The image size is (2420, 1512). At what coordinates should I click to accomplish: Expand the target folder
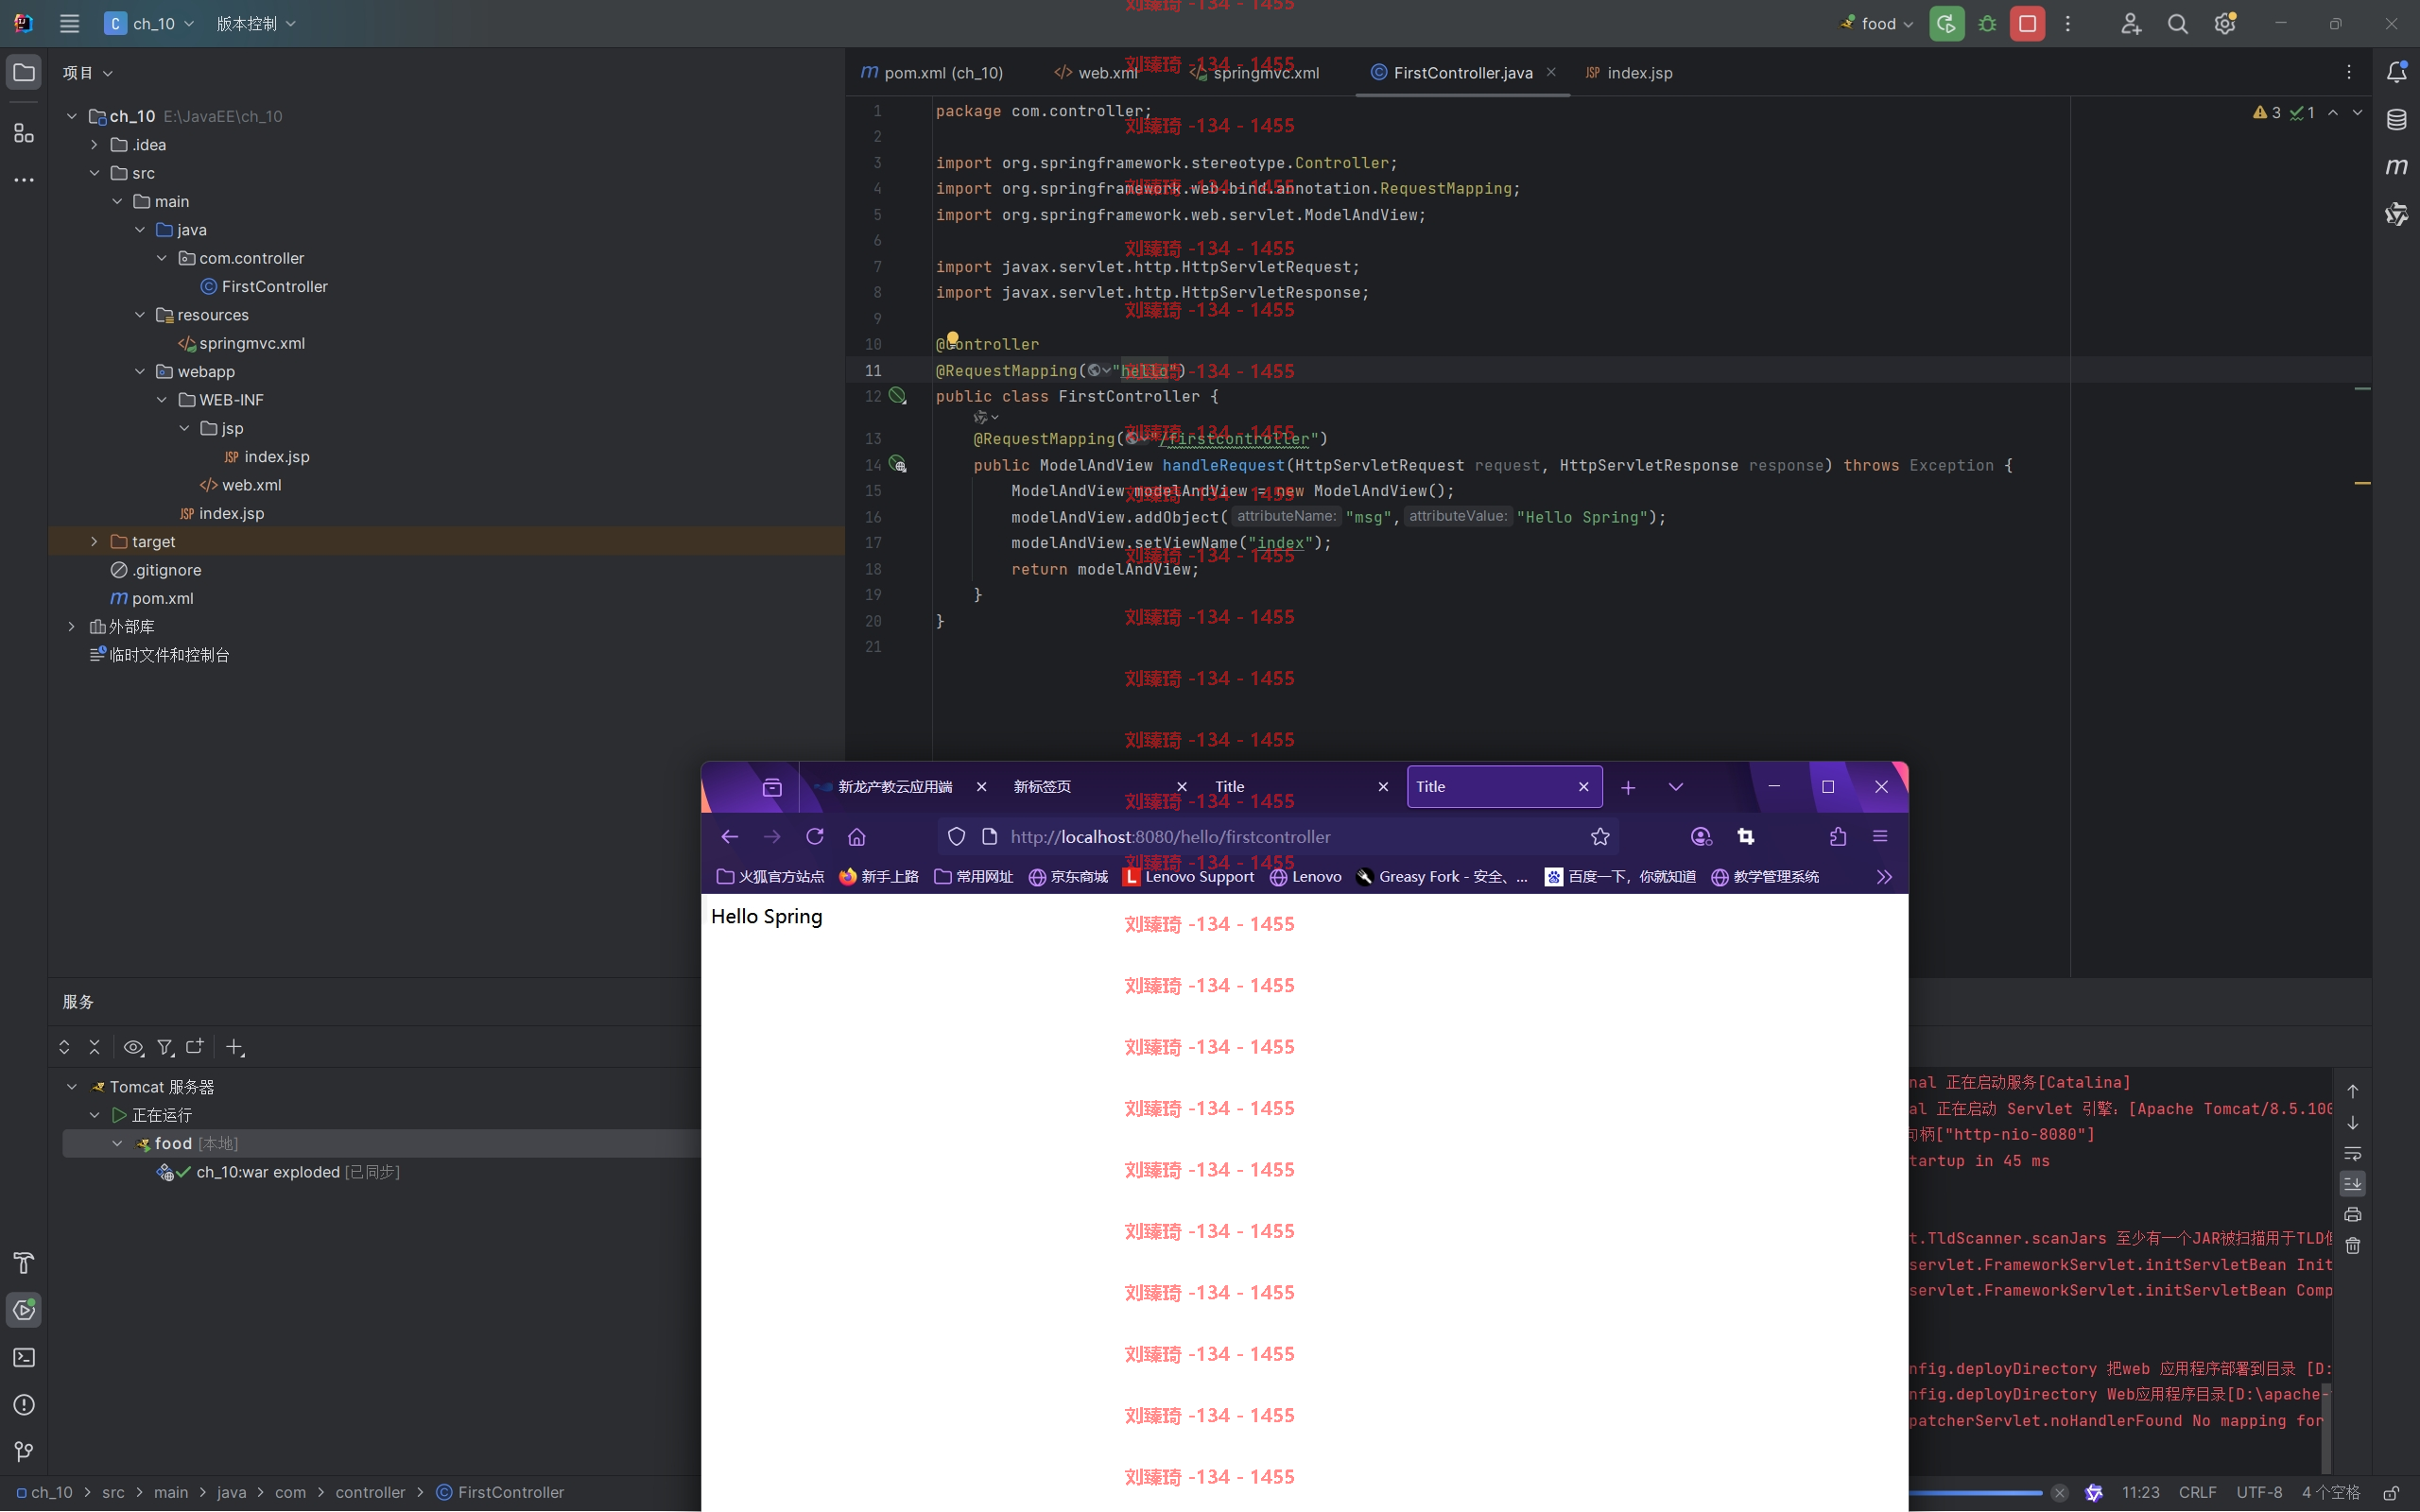(x=94, y=541)
